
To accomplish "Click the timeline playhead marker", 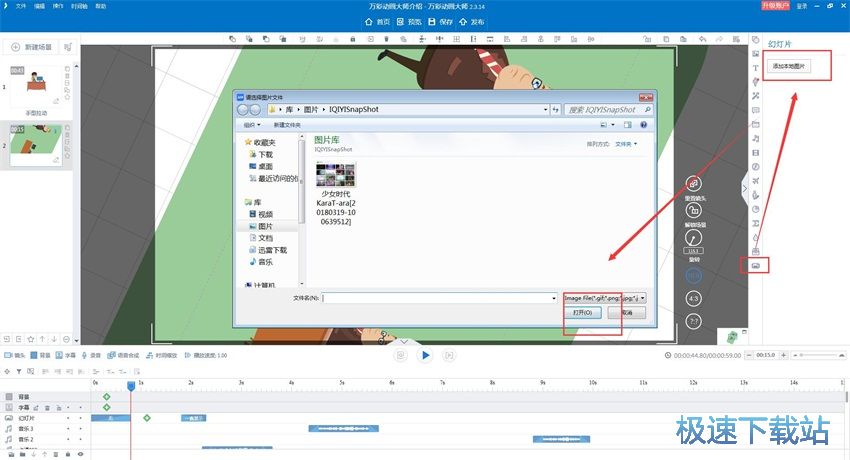I will tap(131, 386).
